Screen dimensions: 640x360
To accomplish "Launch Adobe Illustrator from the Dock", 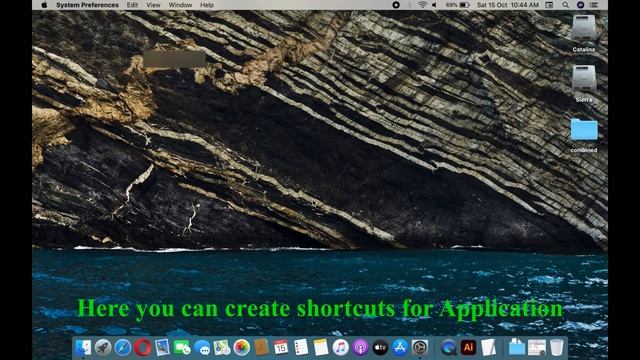I will (x=469, y=348).
